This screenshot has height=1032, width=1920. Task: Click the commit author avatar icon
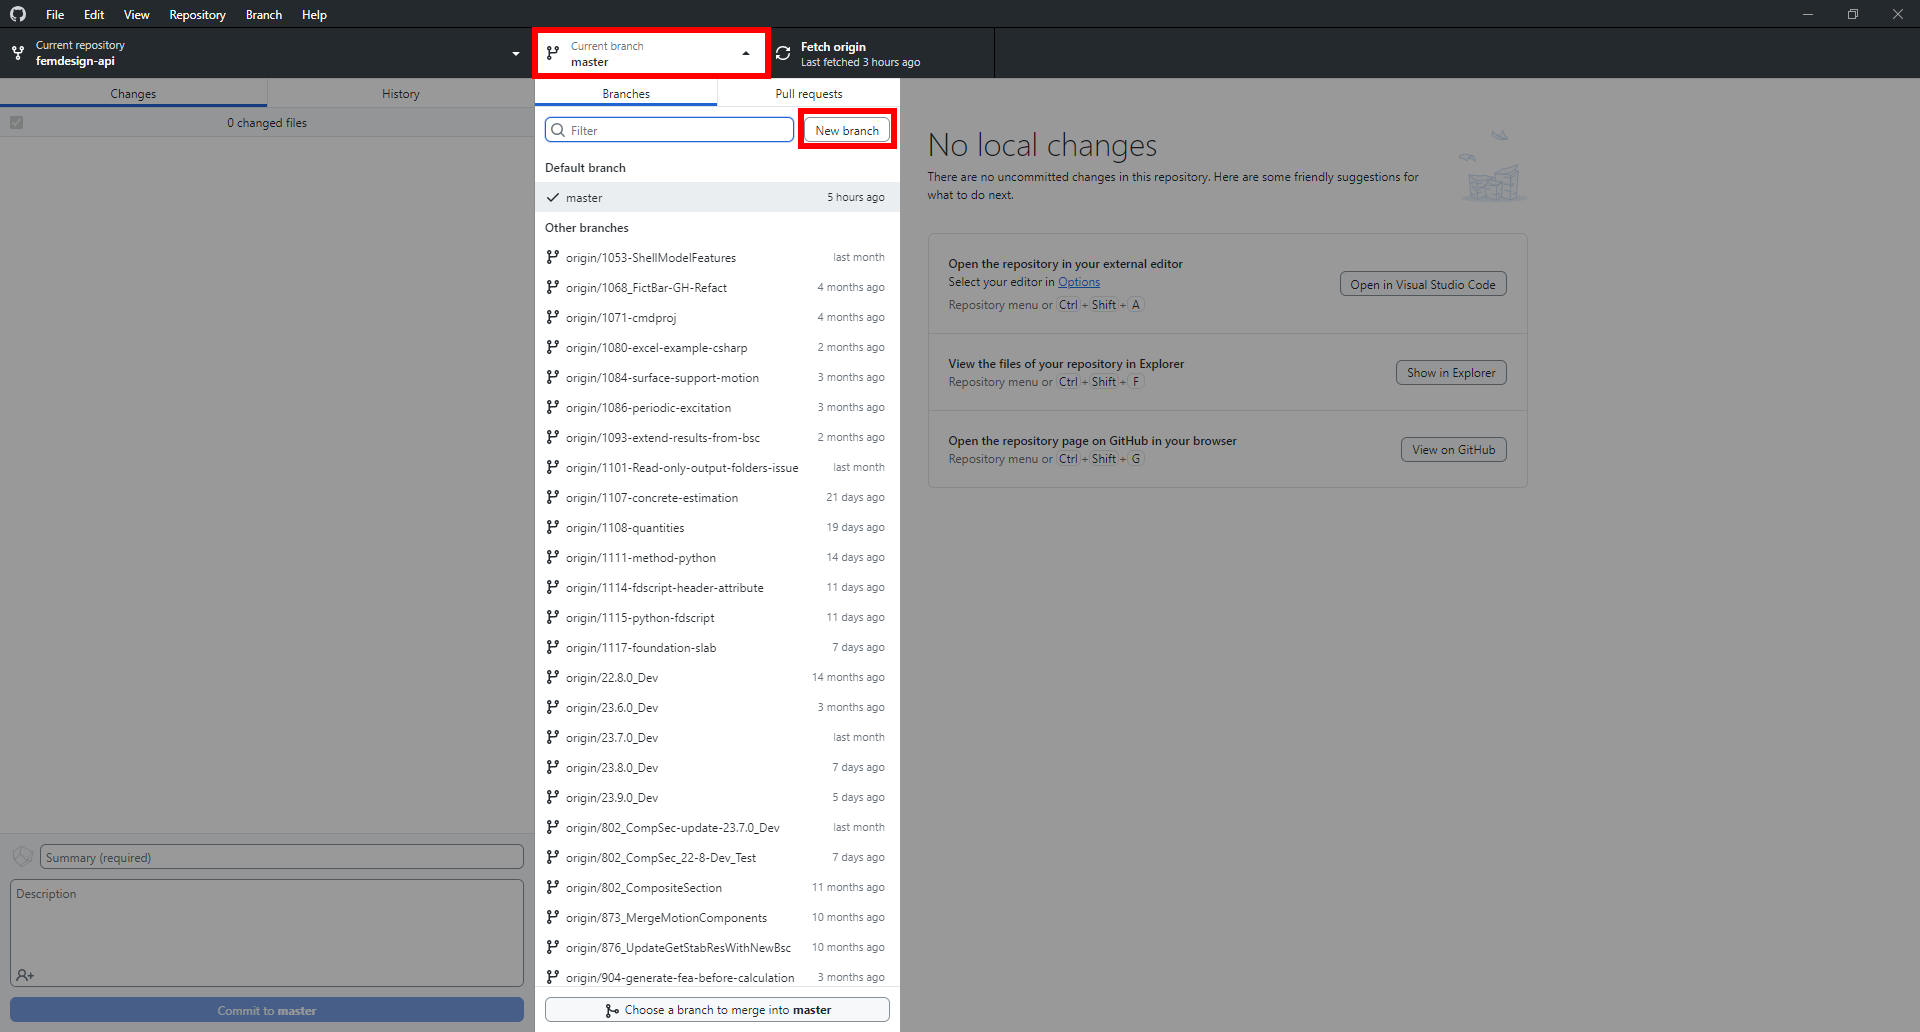coord(22,857)
